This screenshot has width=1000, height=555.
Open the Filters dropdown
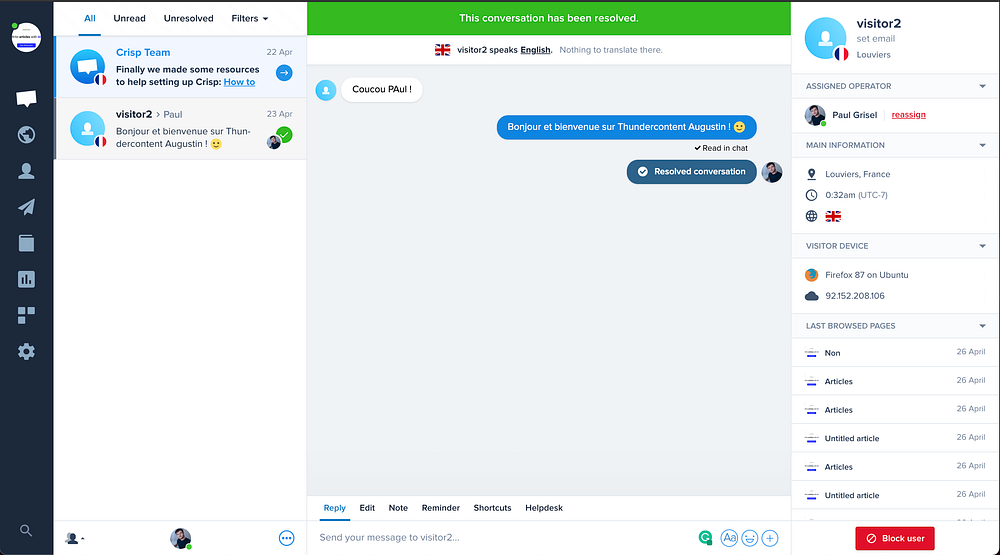[249, 18]
